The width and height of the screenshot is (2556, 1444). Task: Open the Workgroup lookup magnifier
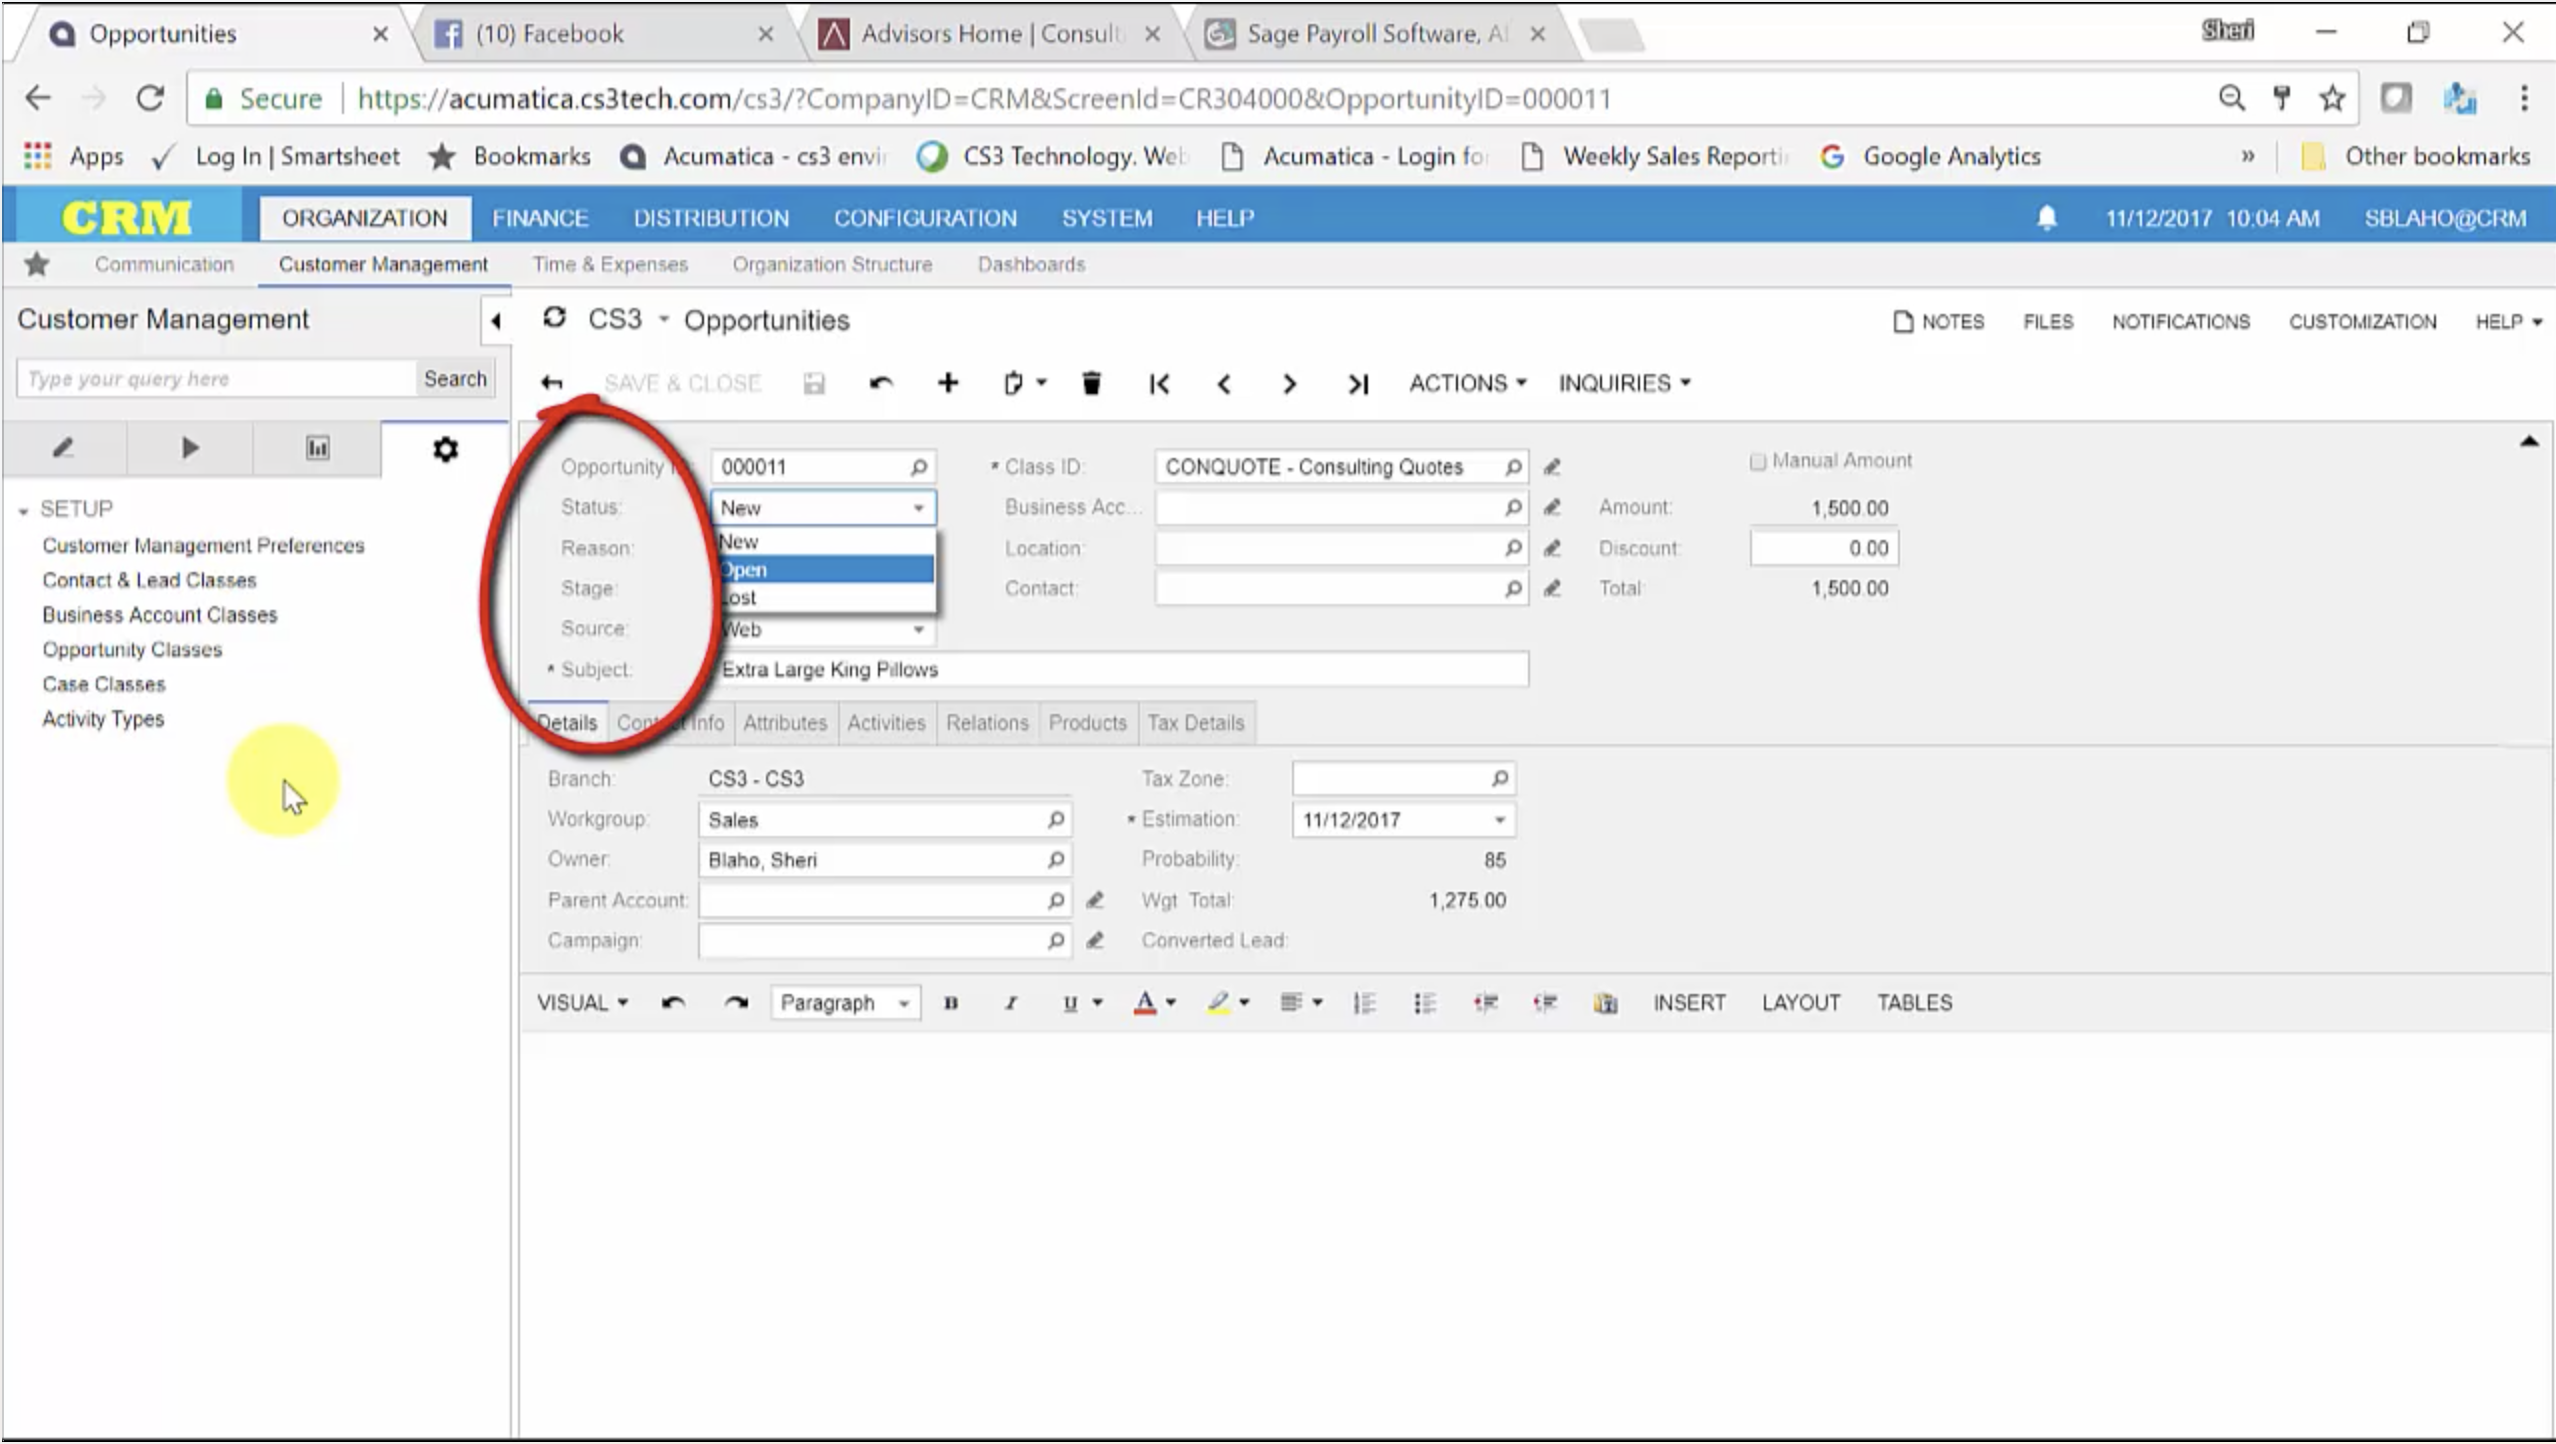pos(1055,819)
